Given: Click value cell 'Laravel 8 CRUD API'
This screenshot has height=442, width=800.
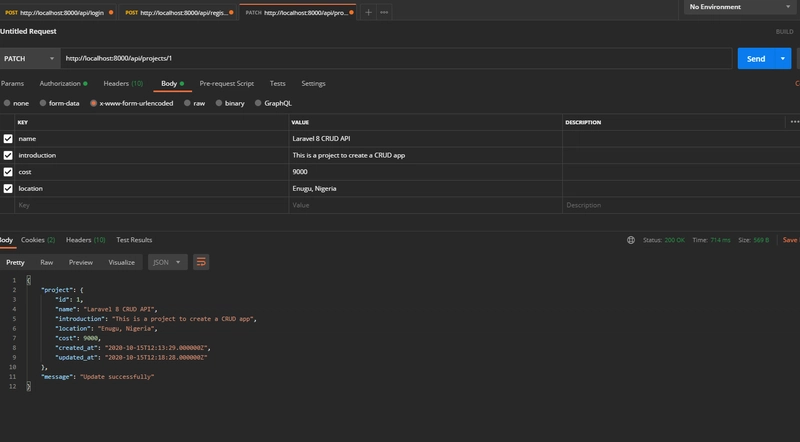Looking at the screenshot, I should 426,139.
